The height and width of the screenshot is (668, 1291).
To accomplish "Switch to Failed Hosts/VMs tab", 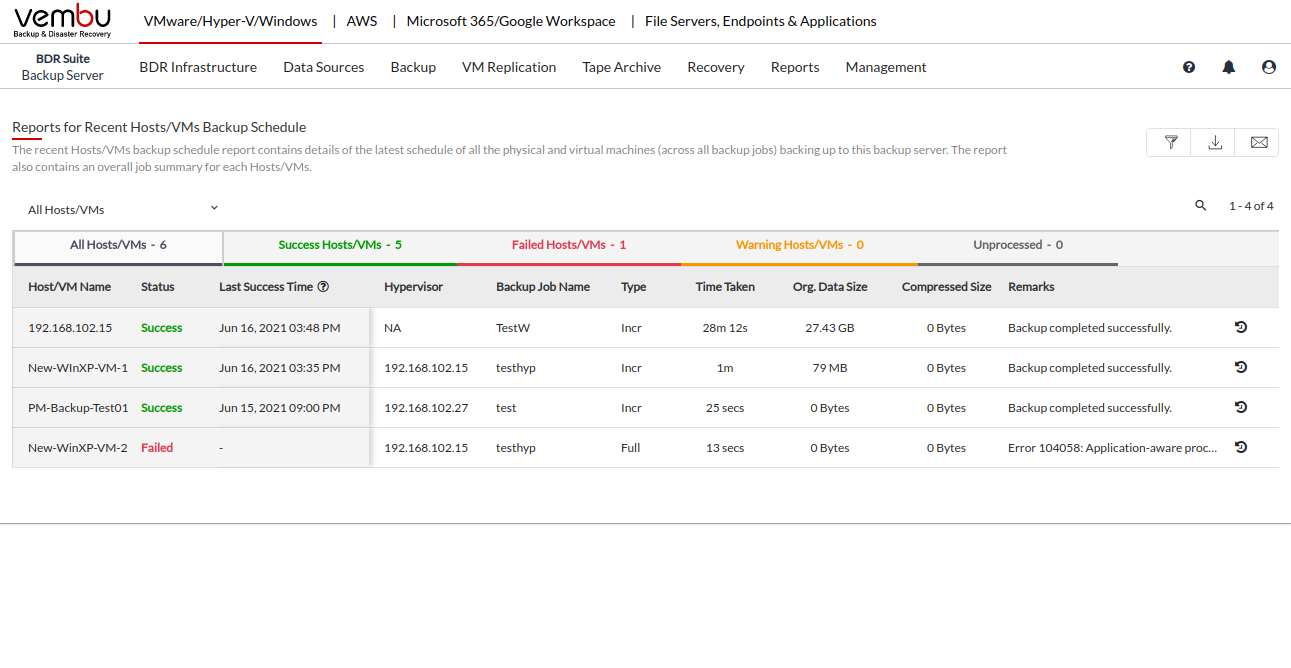I will click(568, 245).
